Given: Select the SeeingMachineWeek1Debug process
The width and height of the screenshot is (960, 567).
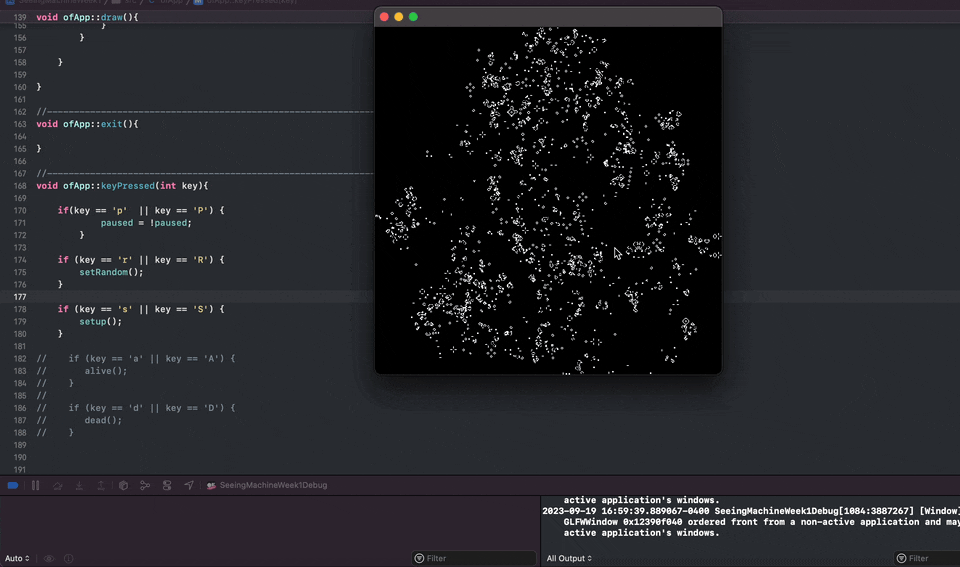Looking at the screenshot, I should click(266, 485).
